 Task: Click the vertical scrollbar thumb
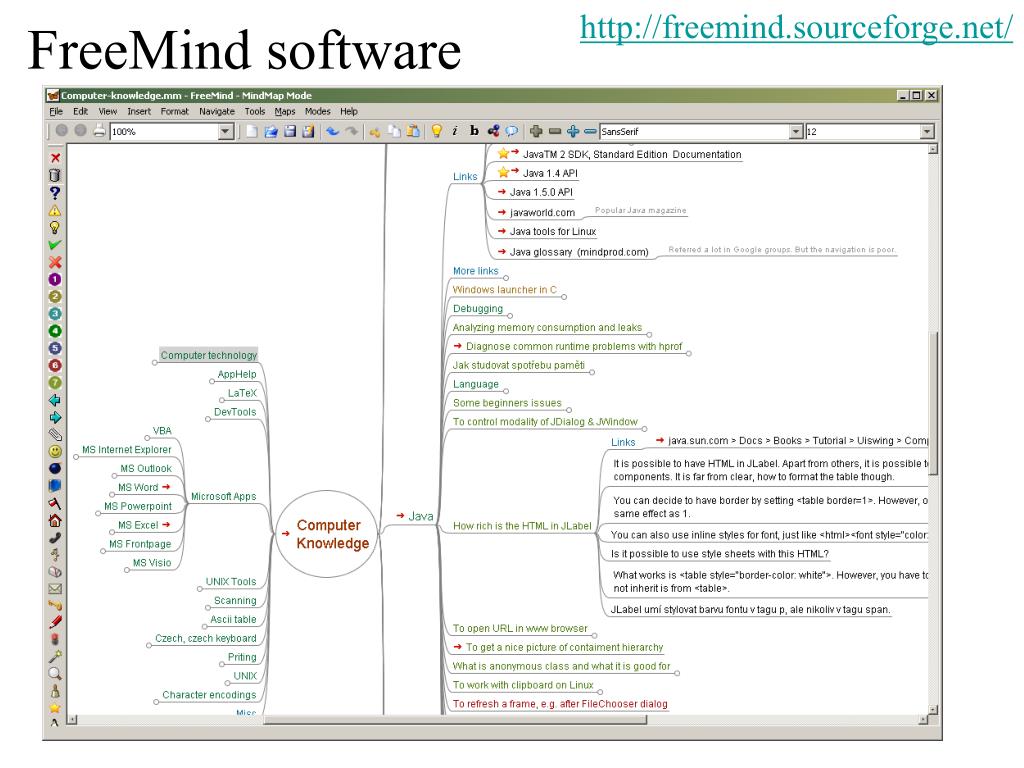click(x=933, y=403)
